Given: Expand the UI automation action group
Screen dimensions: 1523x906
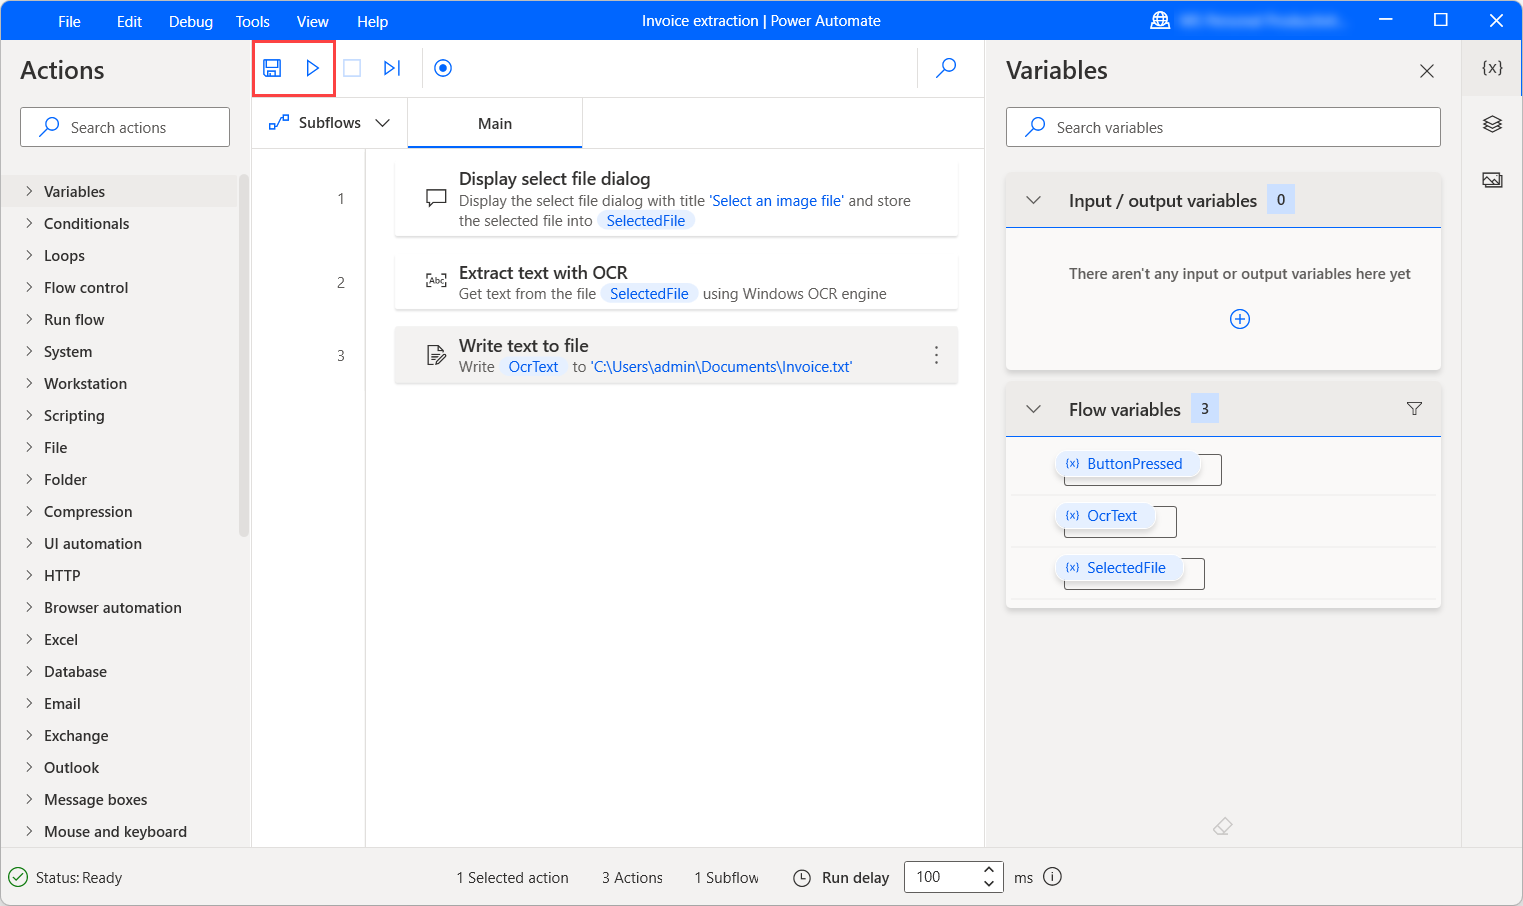Looking at the screenshot, I should click(29, 543).
